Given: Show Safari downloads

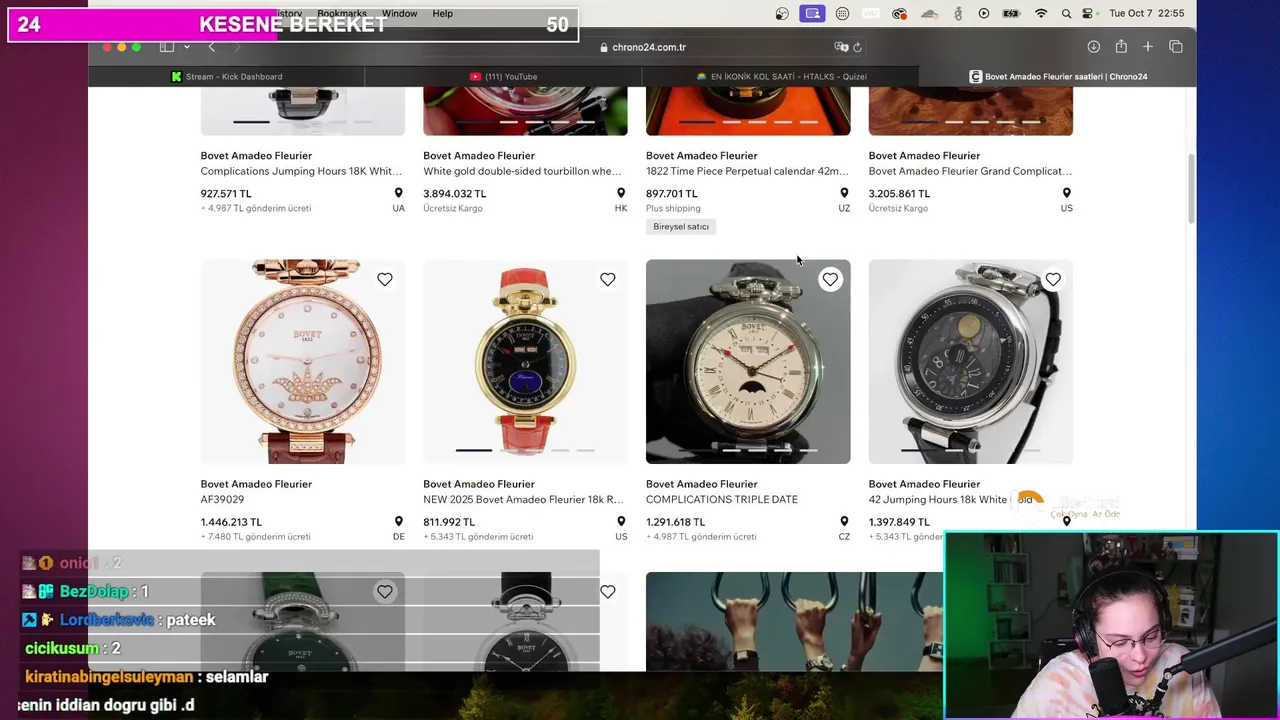Looking at the screenshot, I should pos(1094,47).
